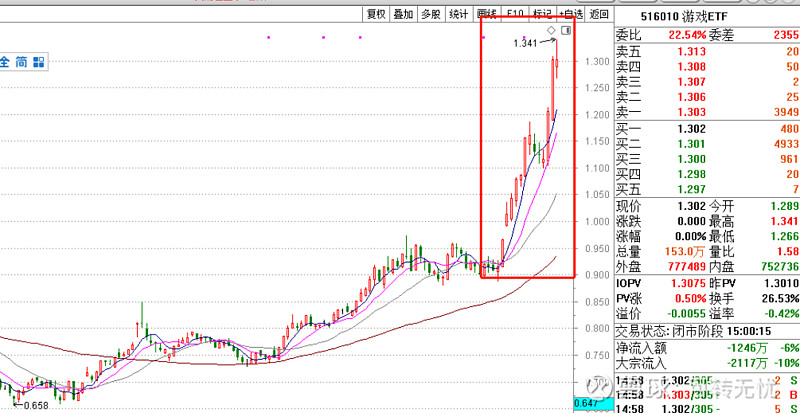Click the 量比 value 1.58
This screenshot has height=413, width=800.
789,252
